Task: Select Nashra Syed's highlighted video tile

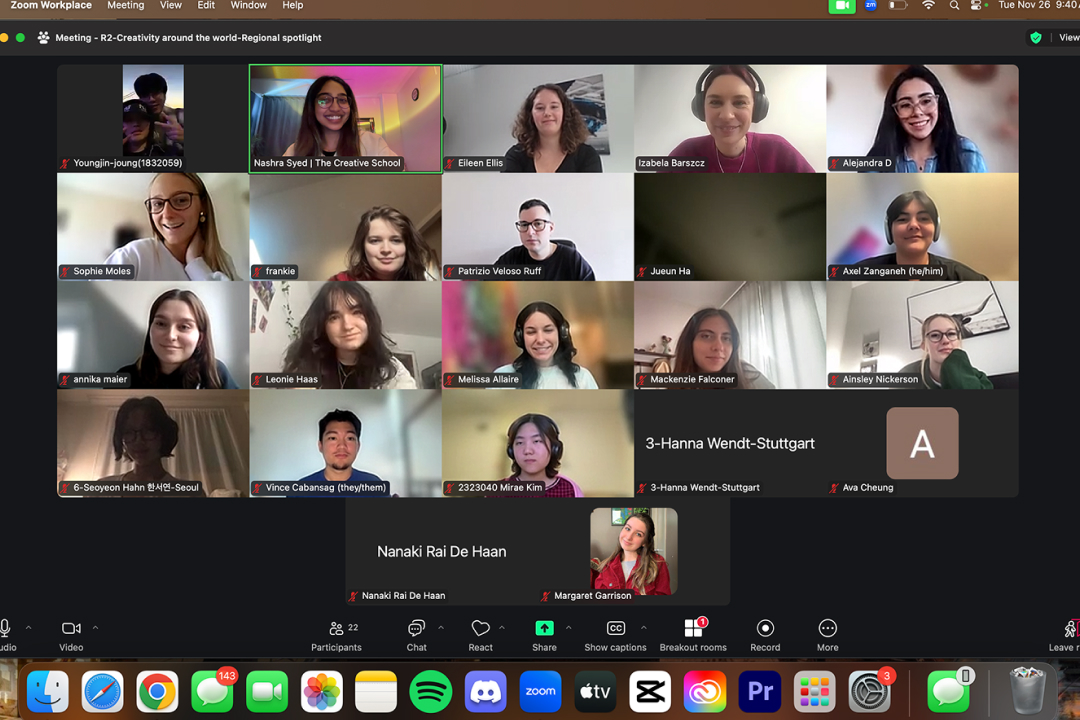Action: 345,118
